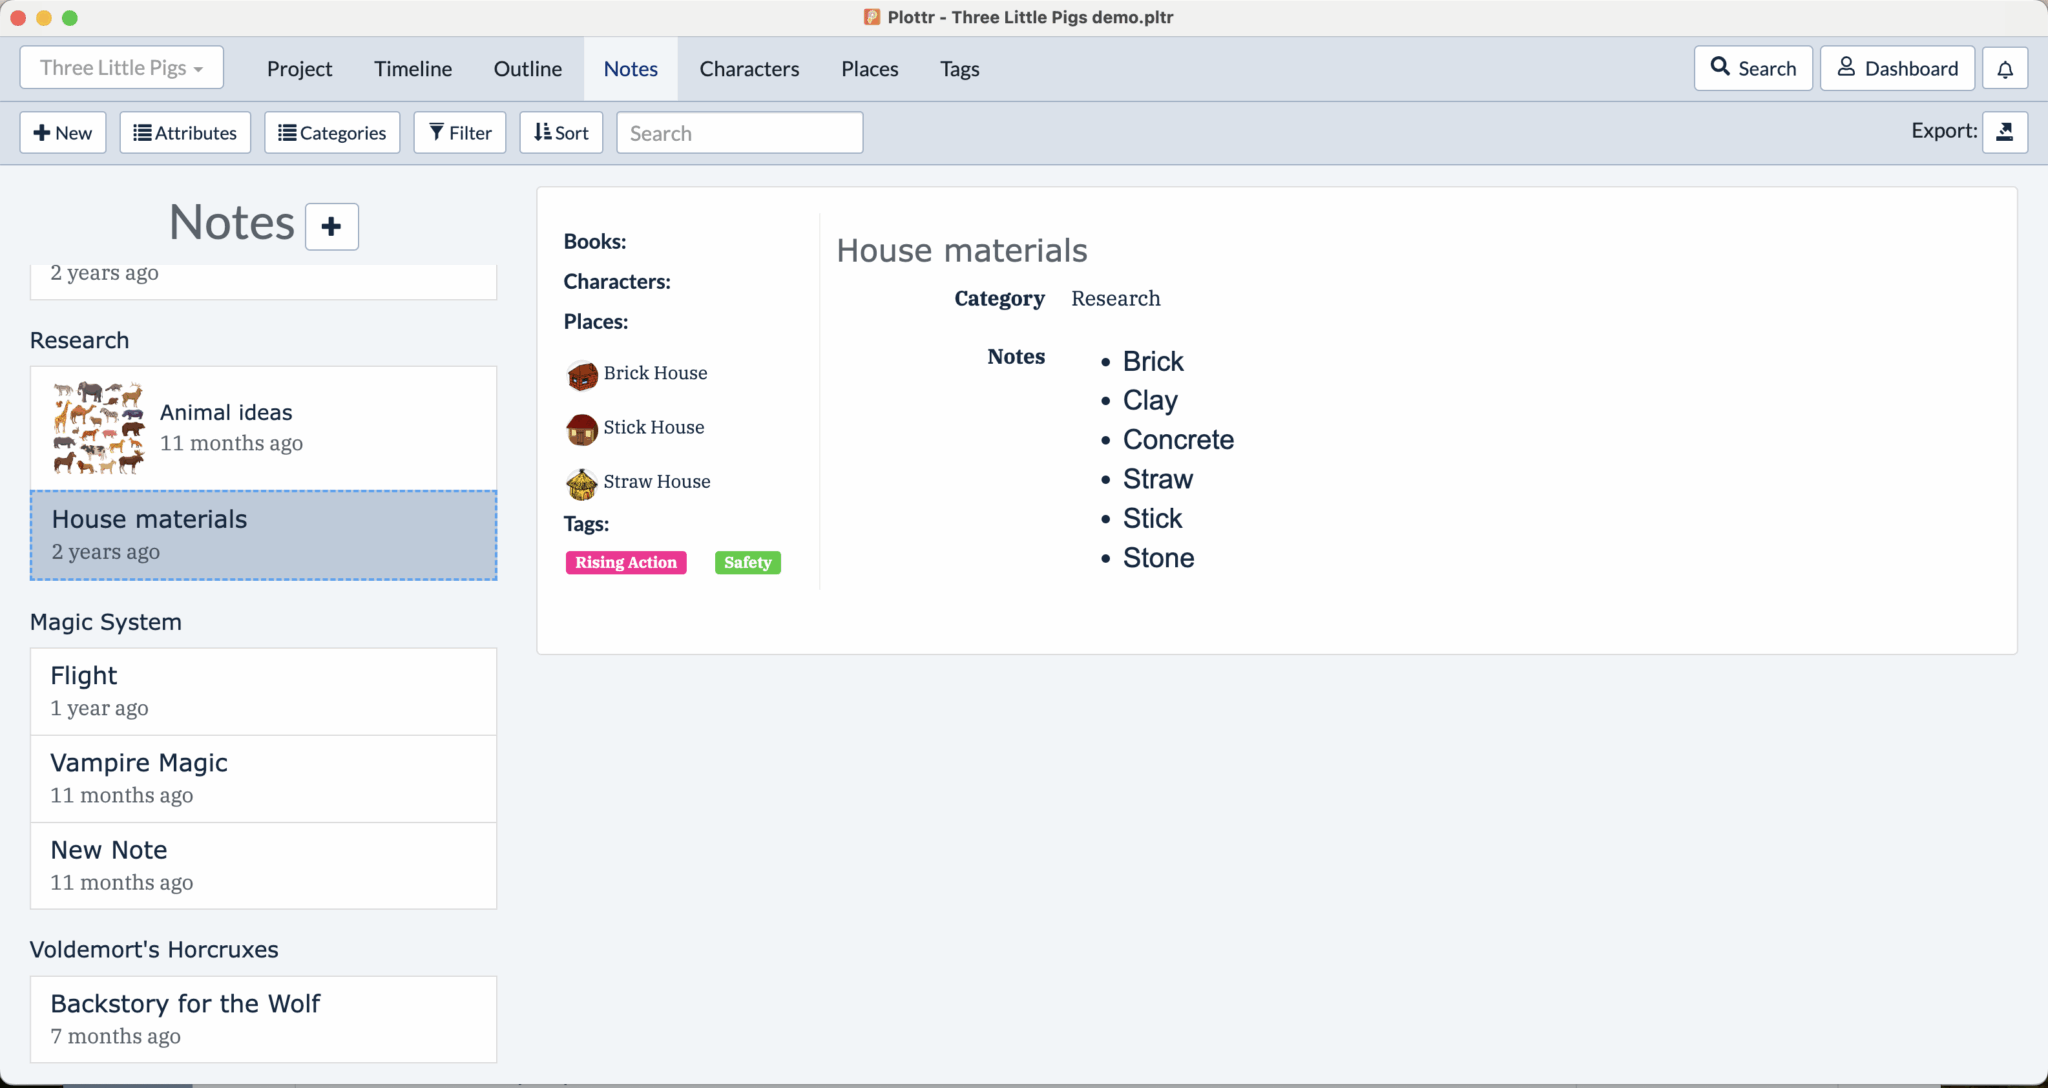Switch to the Characters tab
Viewport: 2048px width, 1088px height.
(749, 69)
